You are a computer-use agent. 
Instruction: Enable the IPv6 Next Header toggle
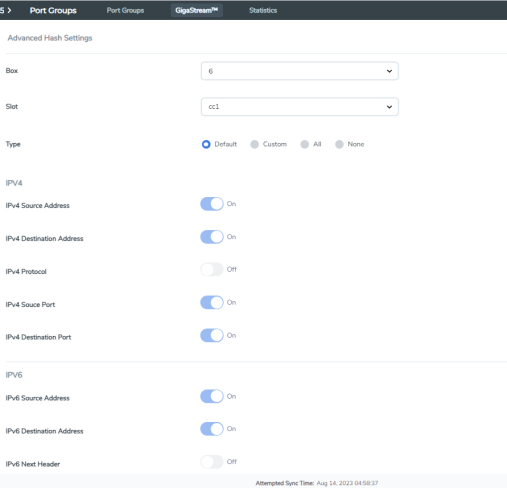[x=212, y=462]
